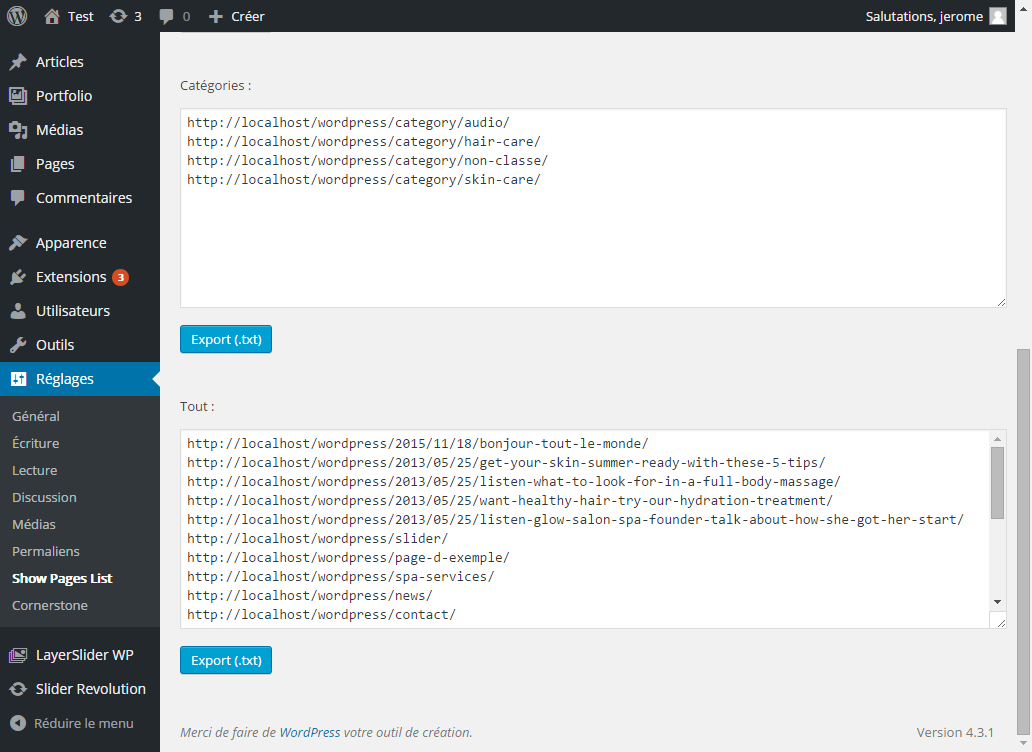Click the Tout export .txt button

click(x=226, y=660)
